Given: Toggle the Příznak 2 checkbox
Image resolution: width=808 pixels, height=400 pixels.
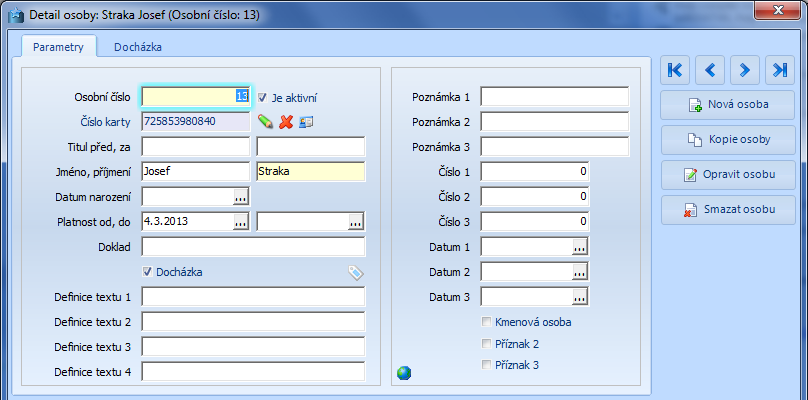Looking at the screenshot, I should [486, 344].
